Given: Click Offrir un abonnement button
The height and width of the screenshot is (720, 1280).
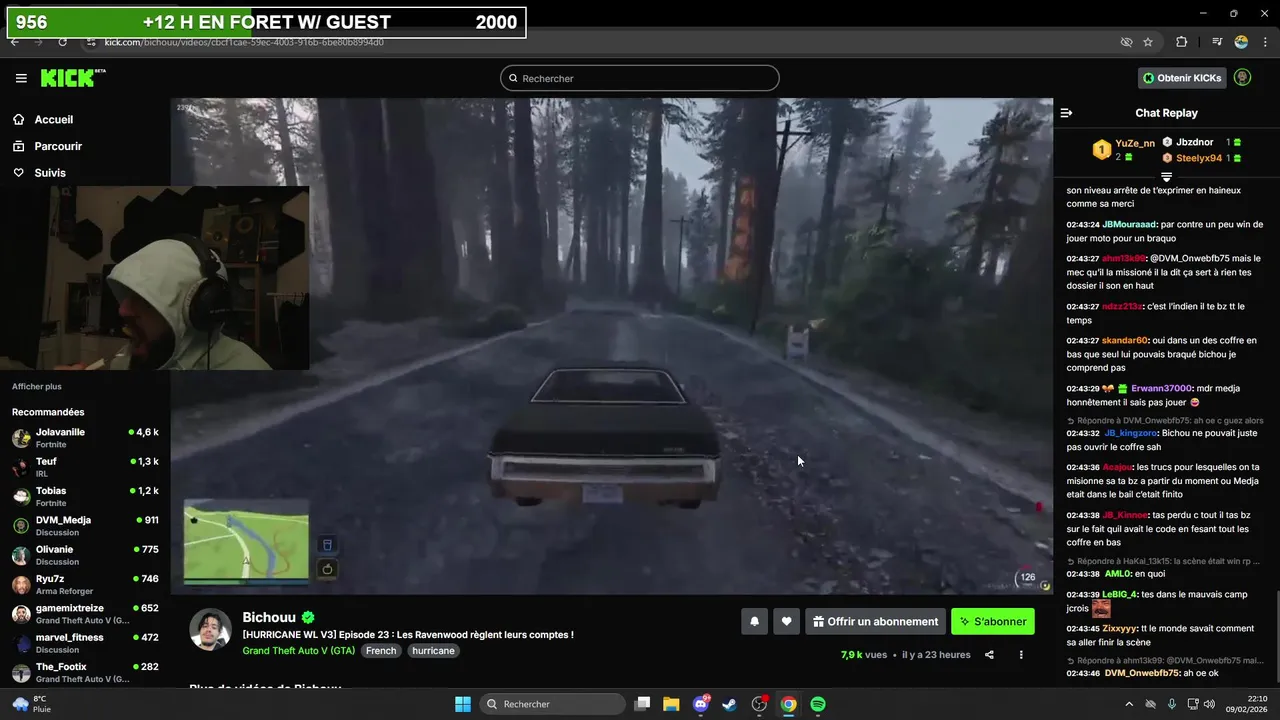Looking at the screenshot, I should (x=875, y=621).
